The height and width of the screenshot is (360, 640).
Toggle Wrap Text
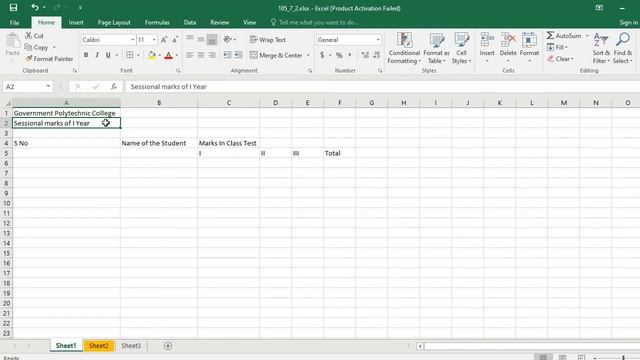click(x=267, y=40)
